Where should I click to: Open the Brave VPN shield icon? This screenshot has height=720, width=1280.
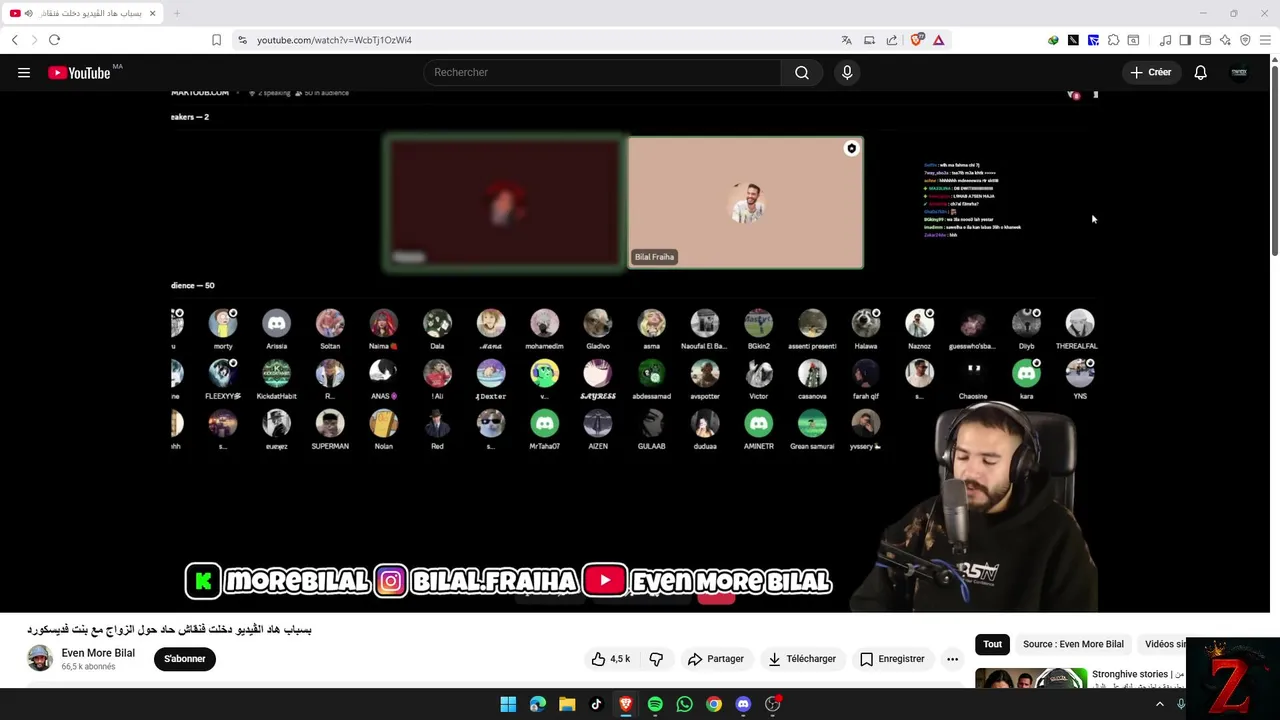point(1245,40)
